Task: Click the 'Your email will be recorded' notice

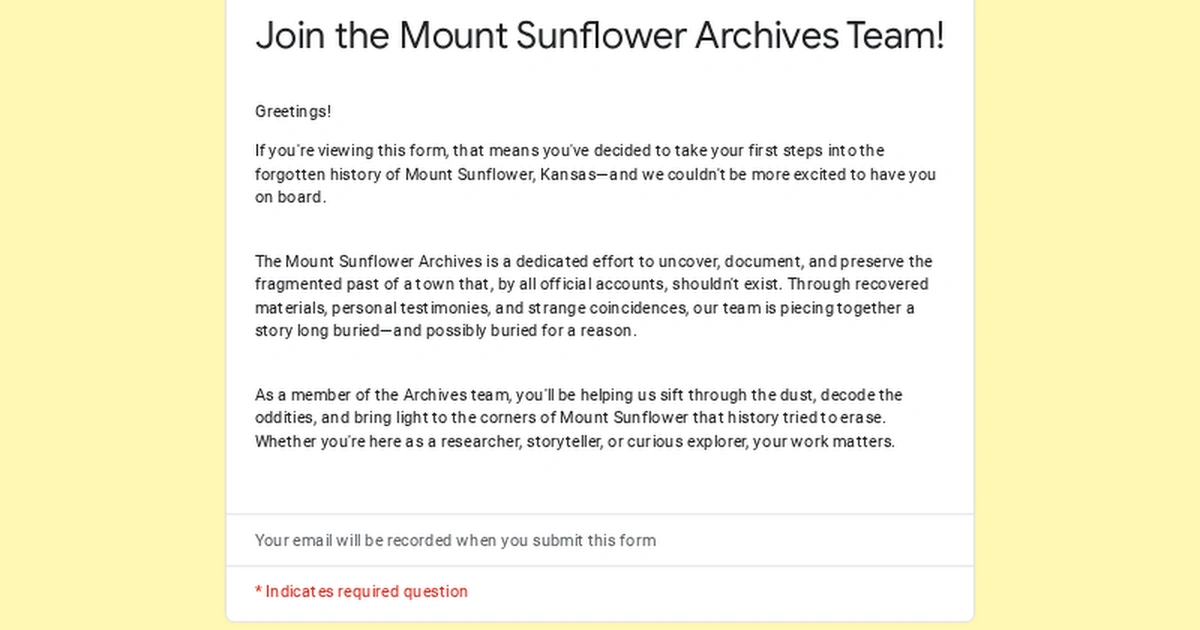Action: click(455, 541)
